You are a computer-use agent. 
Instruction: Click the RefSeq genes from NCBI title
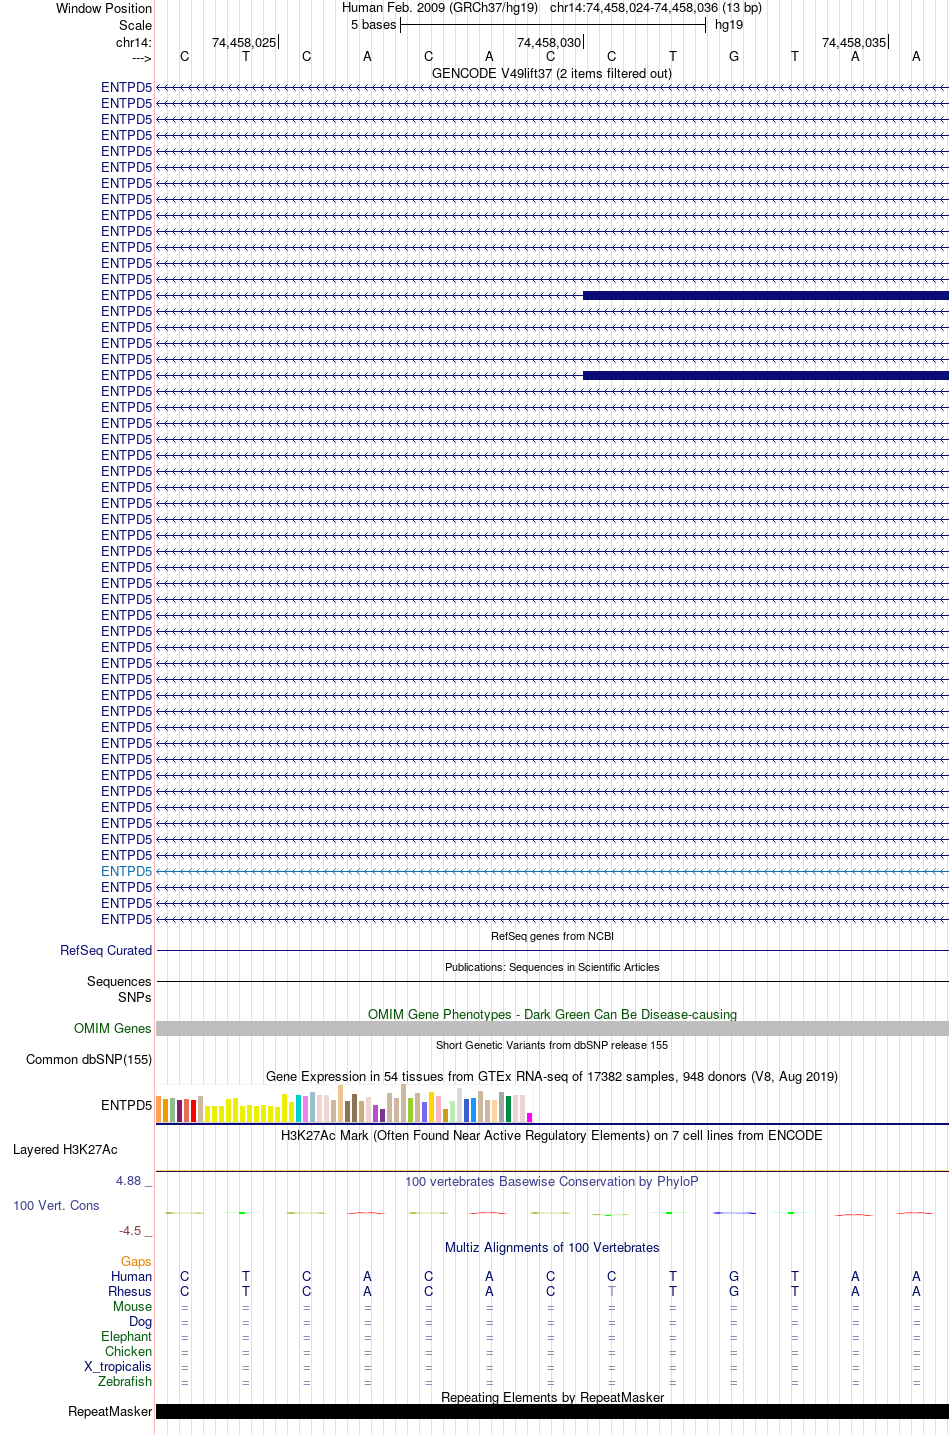click(x=552, y=936)
